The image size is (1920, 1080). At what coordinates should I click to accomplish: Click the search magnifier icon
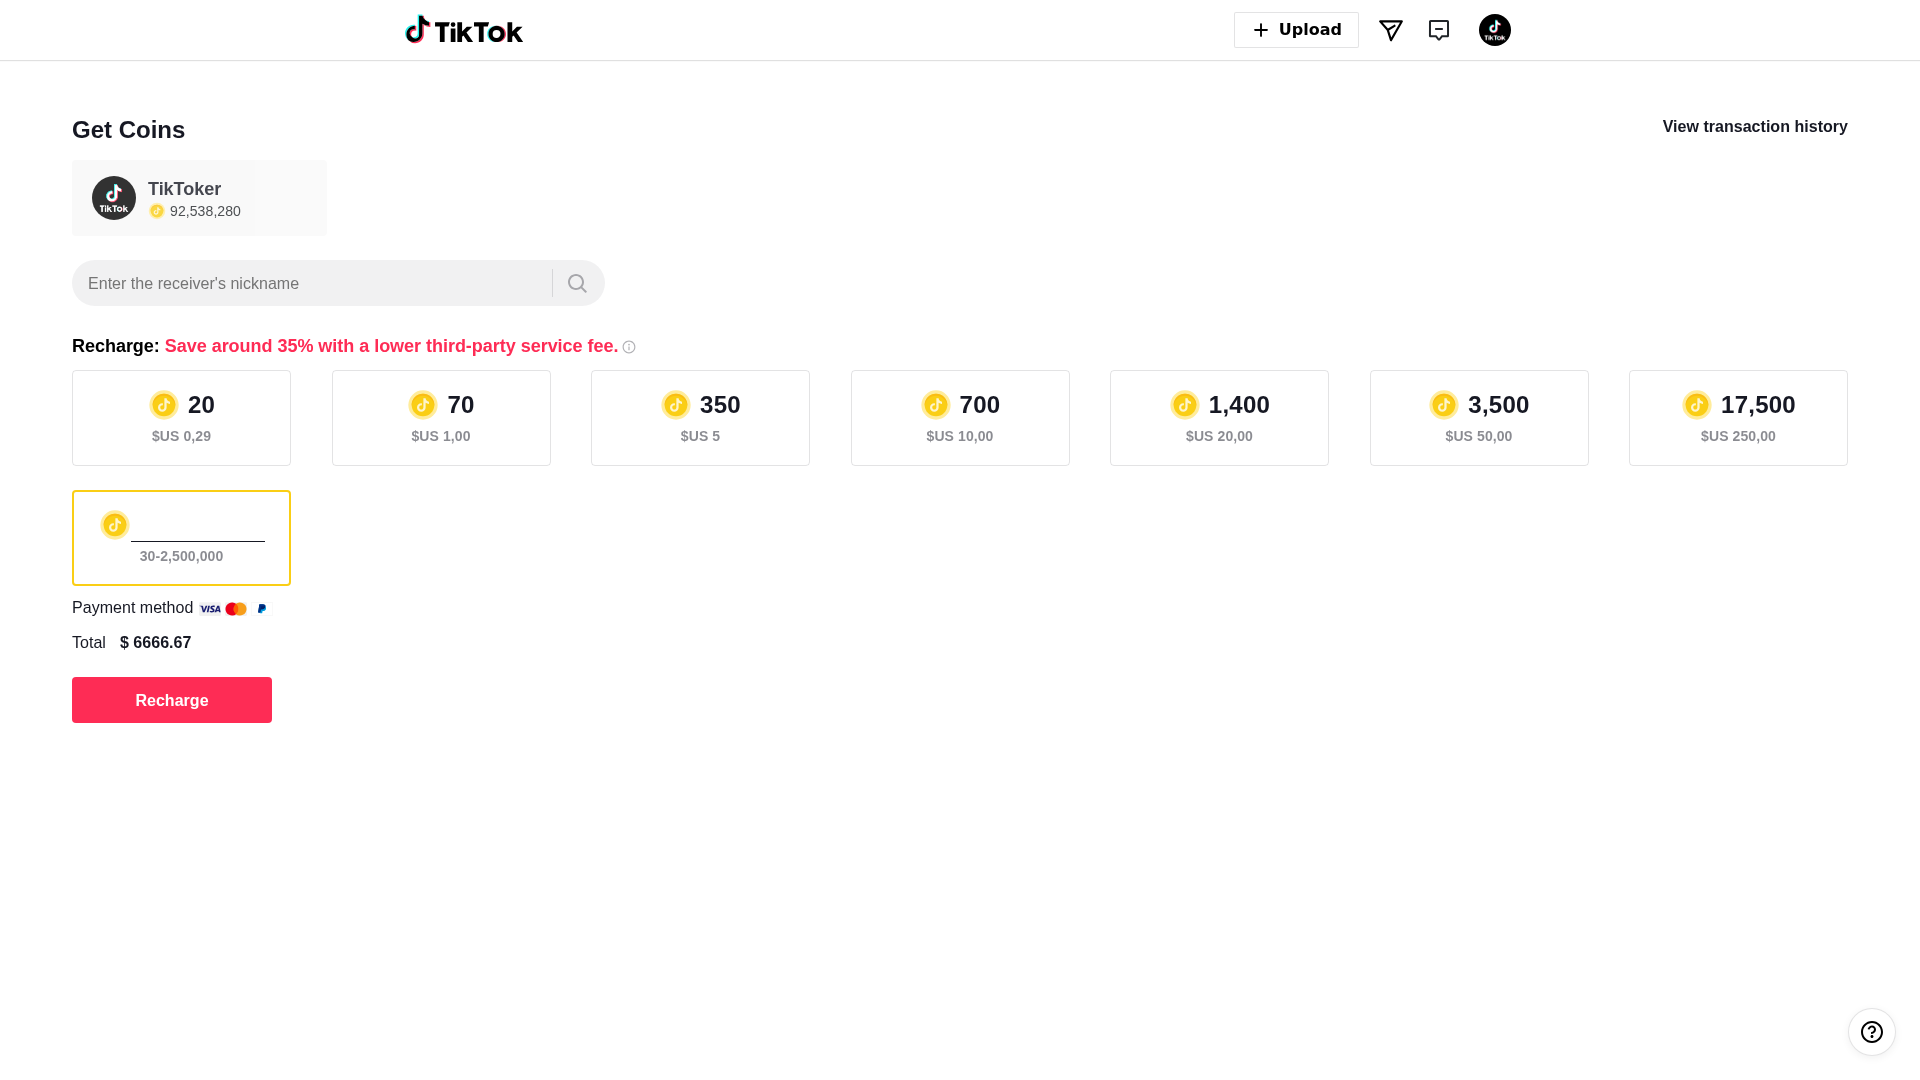[577, 283]
